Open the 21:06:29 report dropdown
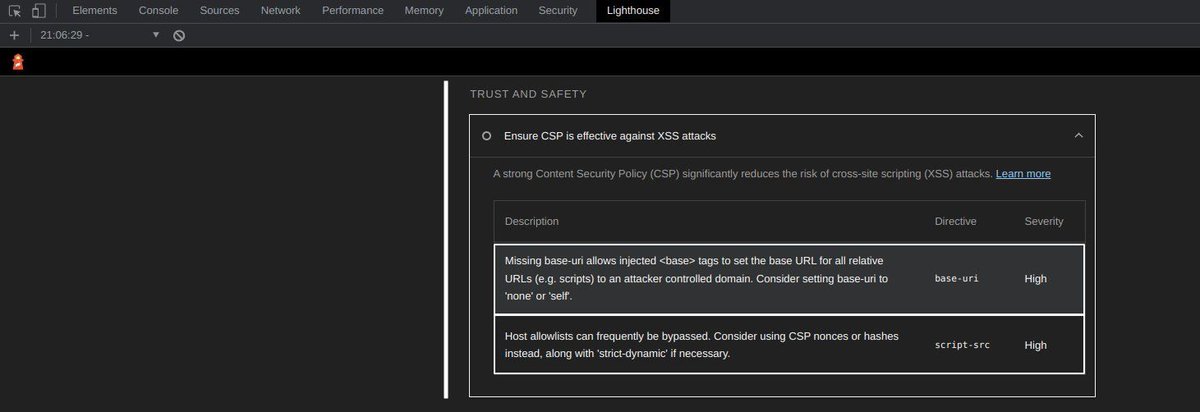 (x=99, y=35)
